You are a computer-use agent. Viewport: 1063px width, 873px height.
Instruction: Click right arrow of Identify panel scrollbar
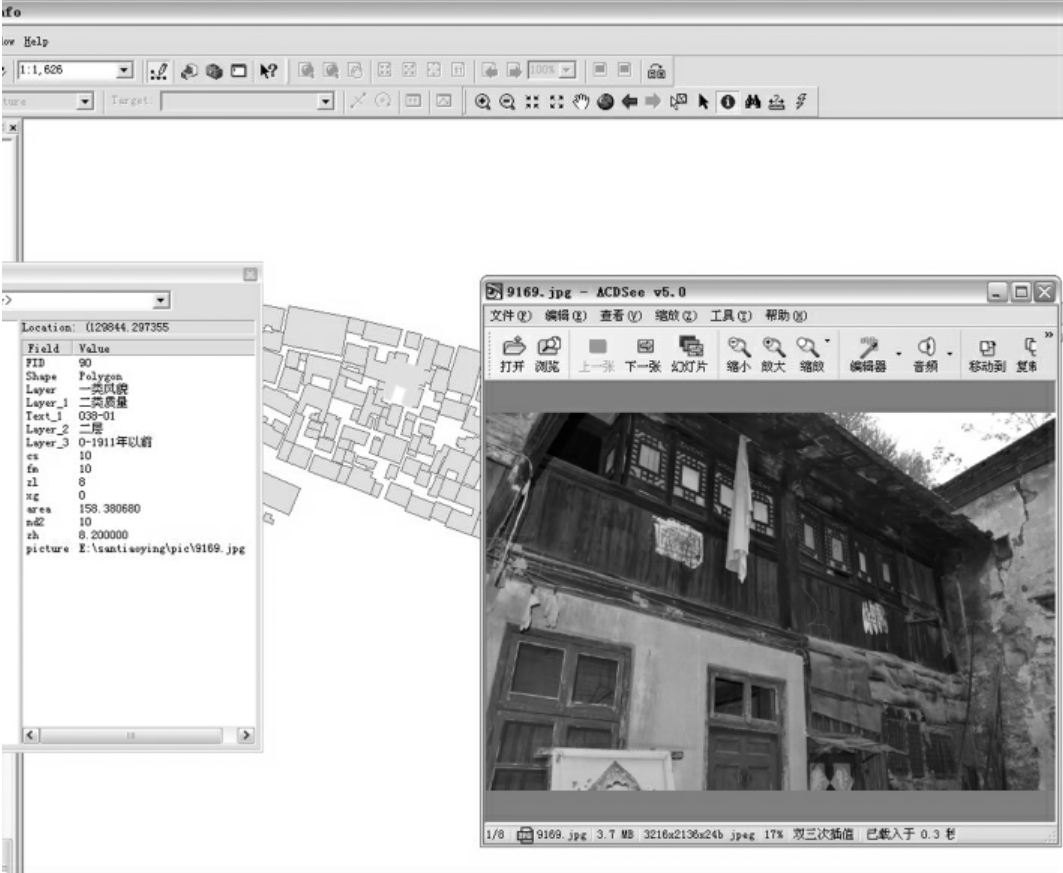[x=245, y=735]
